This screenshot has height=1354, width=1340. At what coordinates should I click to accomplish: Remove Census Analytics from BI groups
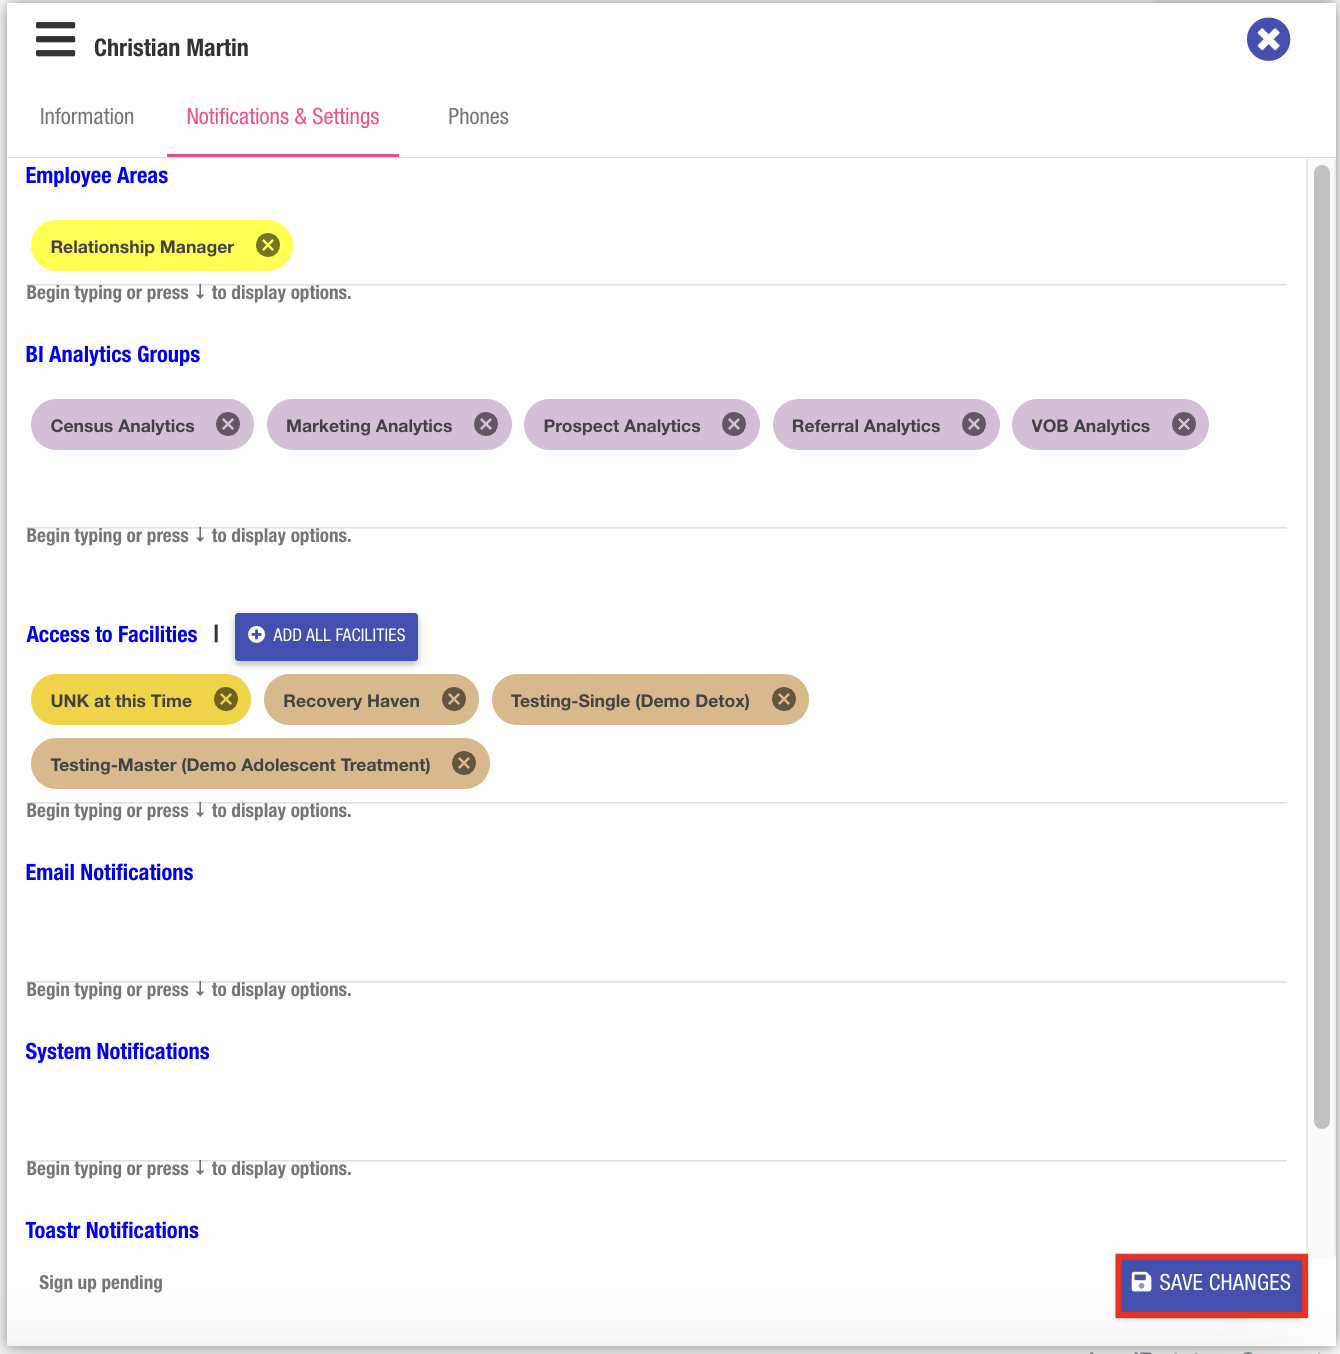pyautogui.click(x=228, y=424)
